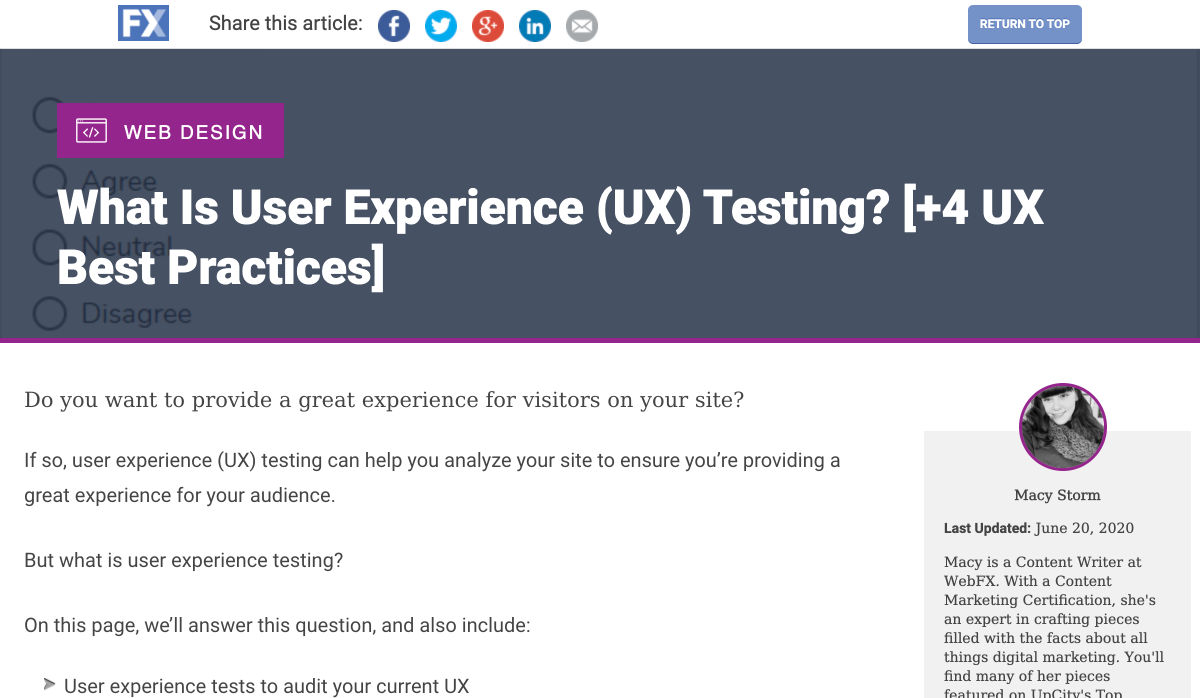Screen dimensions: 1200x698
Task: Click the WebFX FX logo
Action: click(x=143, y=23)
